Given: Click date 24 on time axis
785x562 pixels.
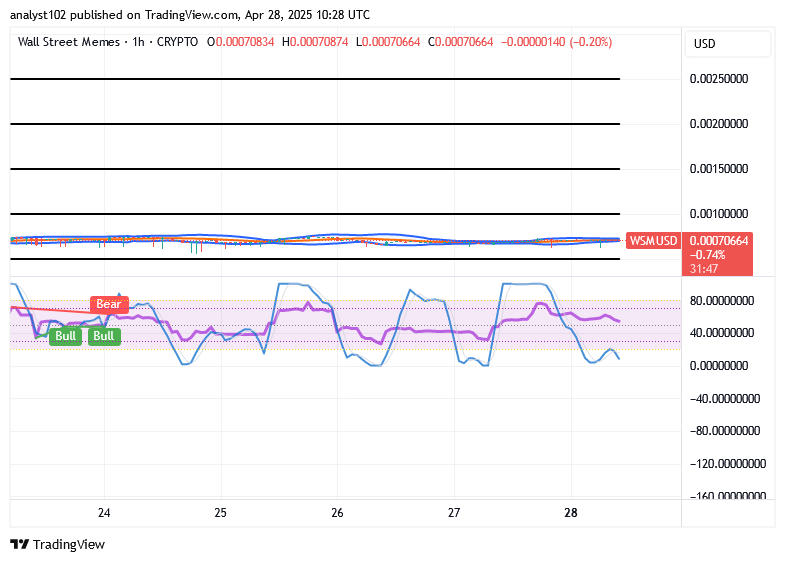Looking at the screenshot, I should 104,513.
